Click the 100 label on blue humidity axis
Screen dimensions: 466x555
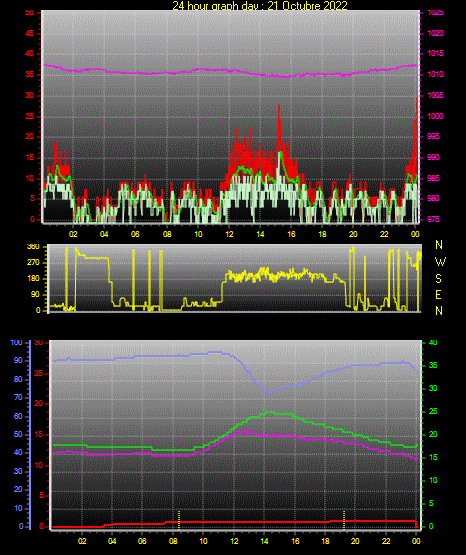[17, 343]
